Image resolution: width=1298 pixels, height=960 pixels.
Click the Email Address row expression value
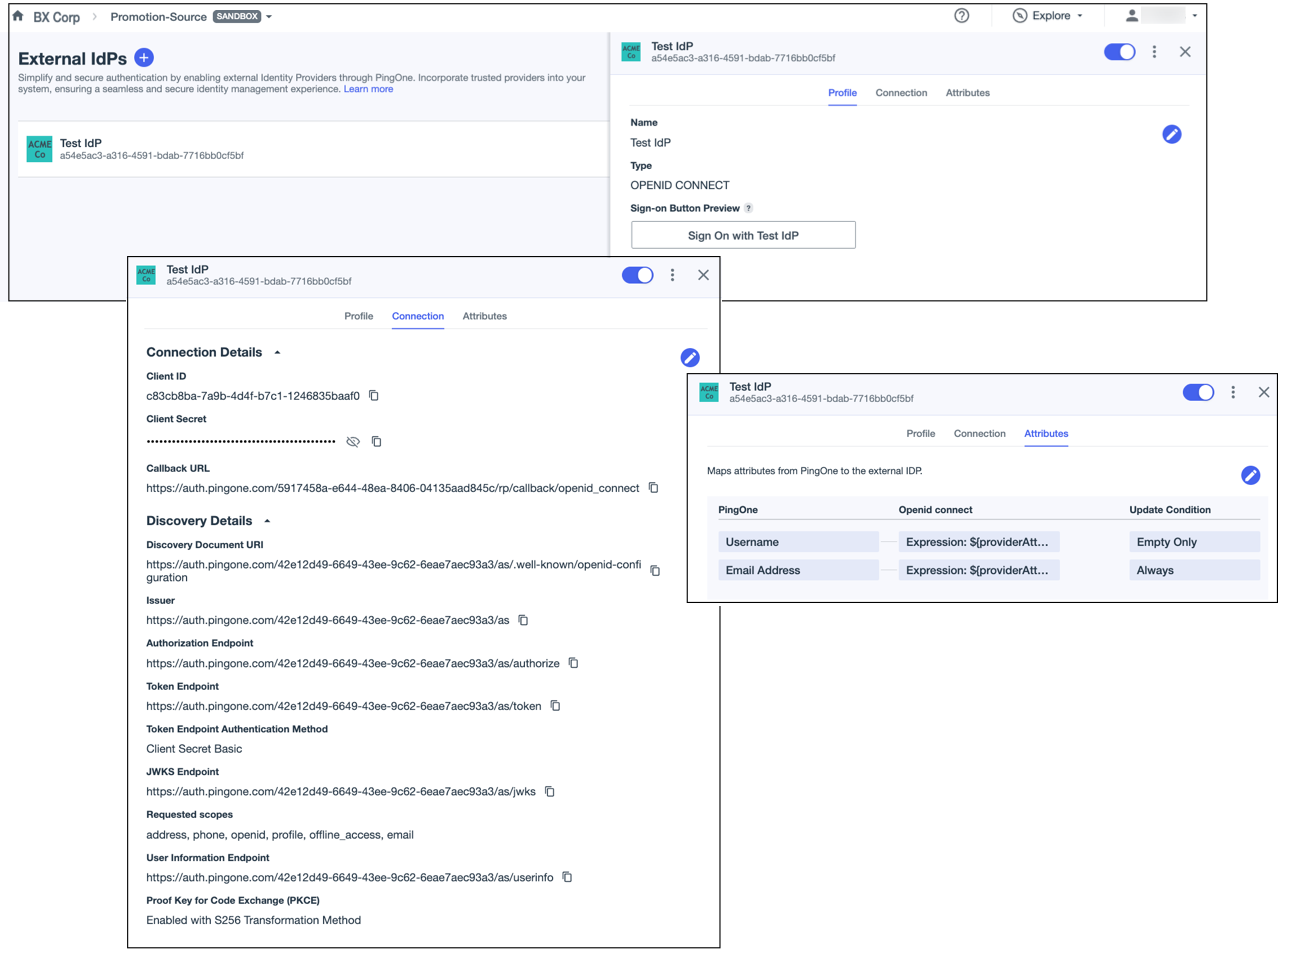point(978,570)
